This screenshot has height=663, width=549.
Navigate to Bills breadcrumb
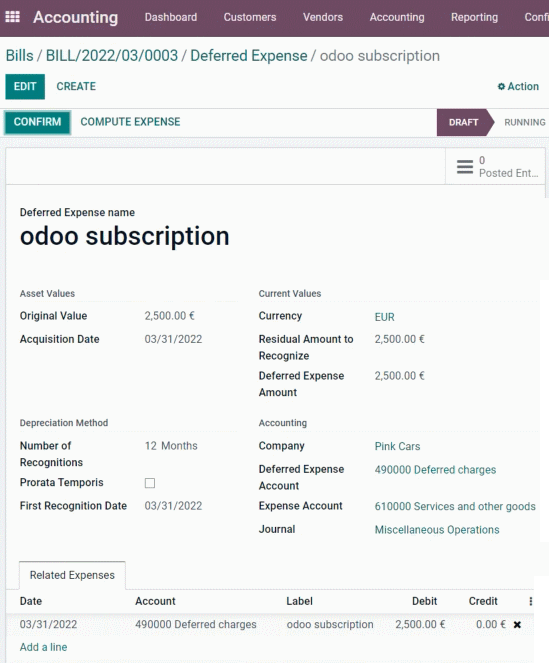[19, 56]
